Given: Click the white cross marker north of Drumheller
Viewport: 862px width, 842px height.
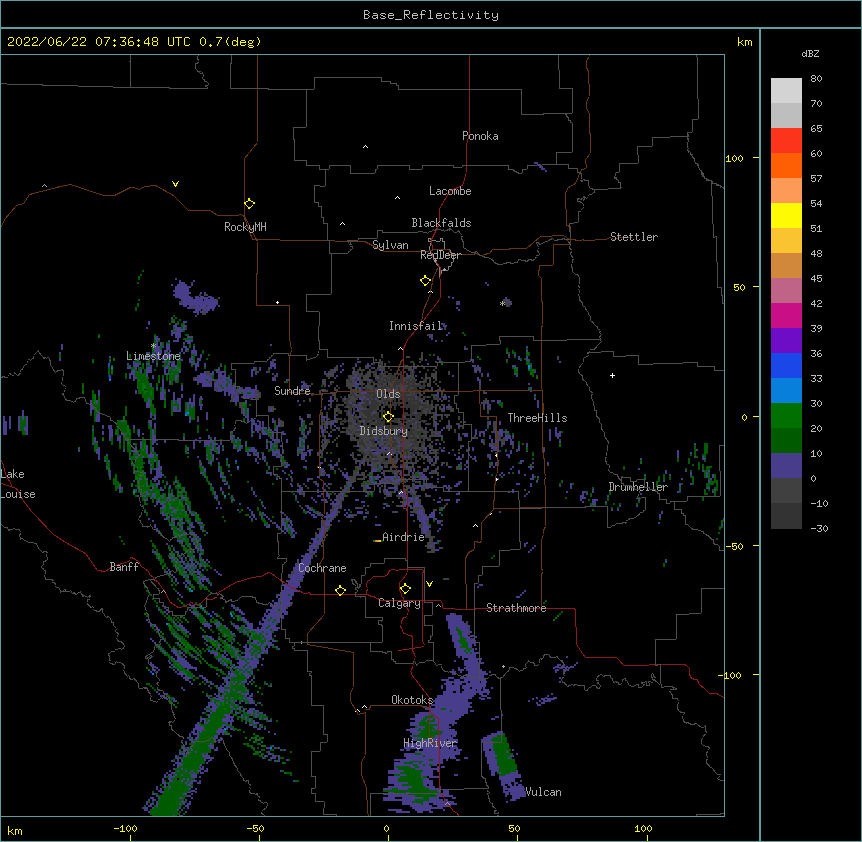Looking at the screenshot, I should click(612, 375).
